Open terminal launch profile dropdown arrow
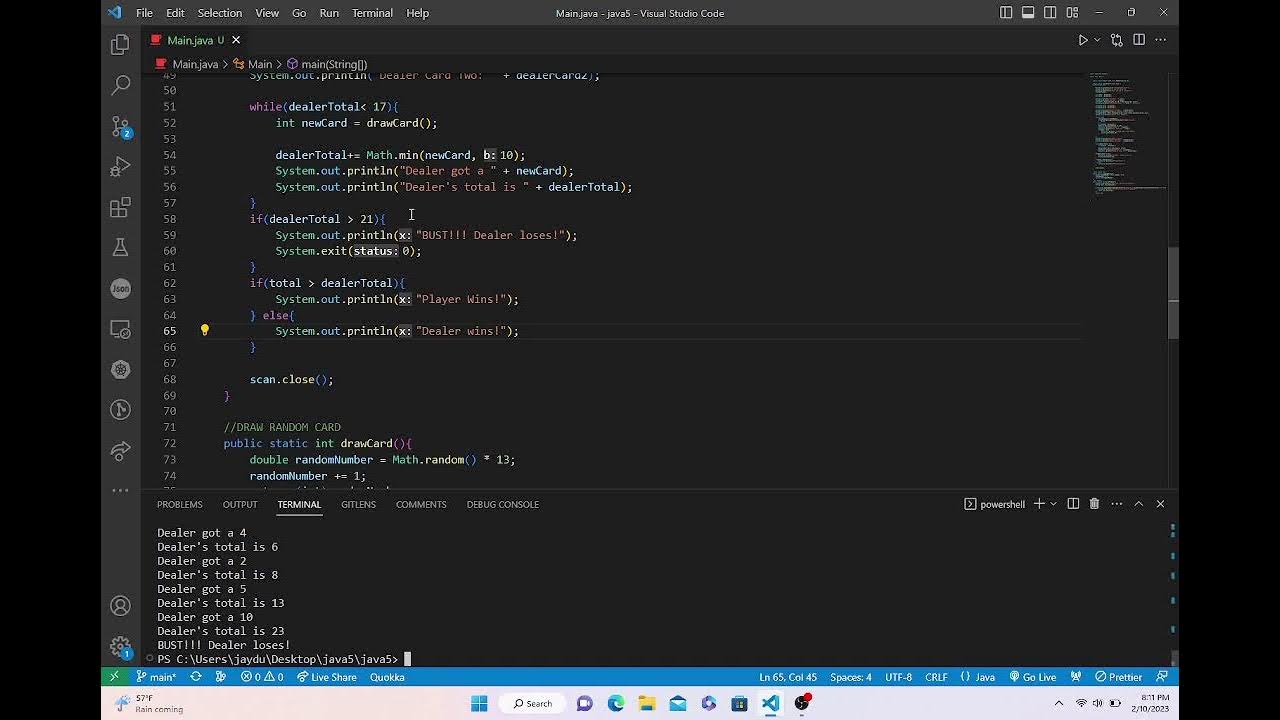This screenshot has width=1280, height=720. 1053,504
